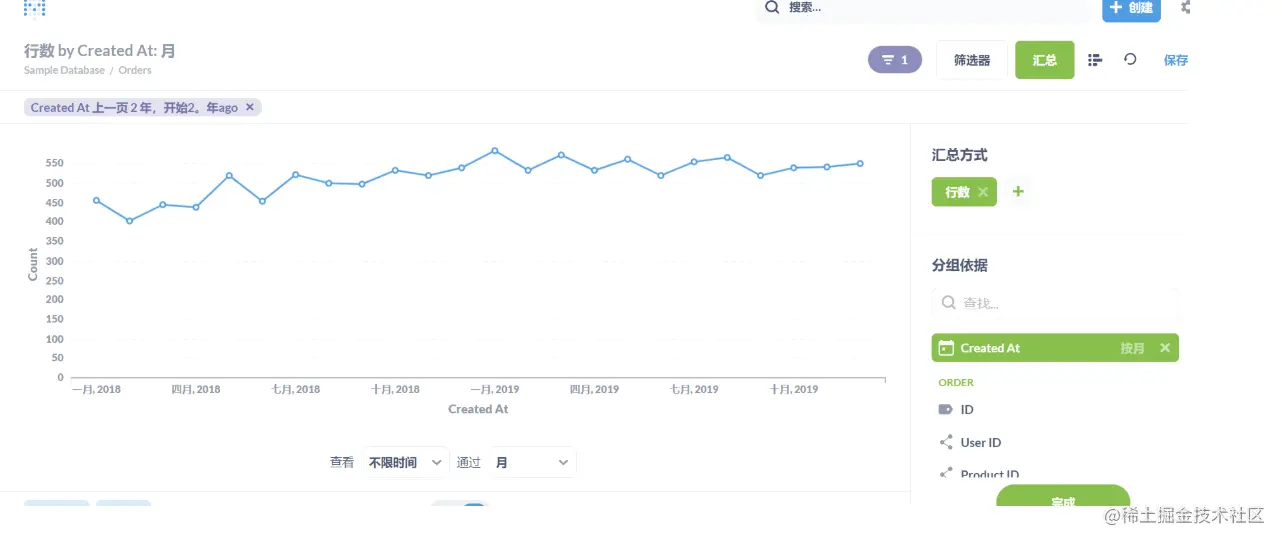Viewport: 1282px width, 543px height.
Task: Open the settings gear icon
Action: pos(1185,8)
